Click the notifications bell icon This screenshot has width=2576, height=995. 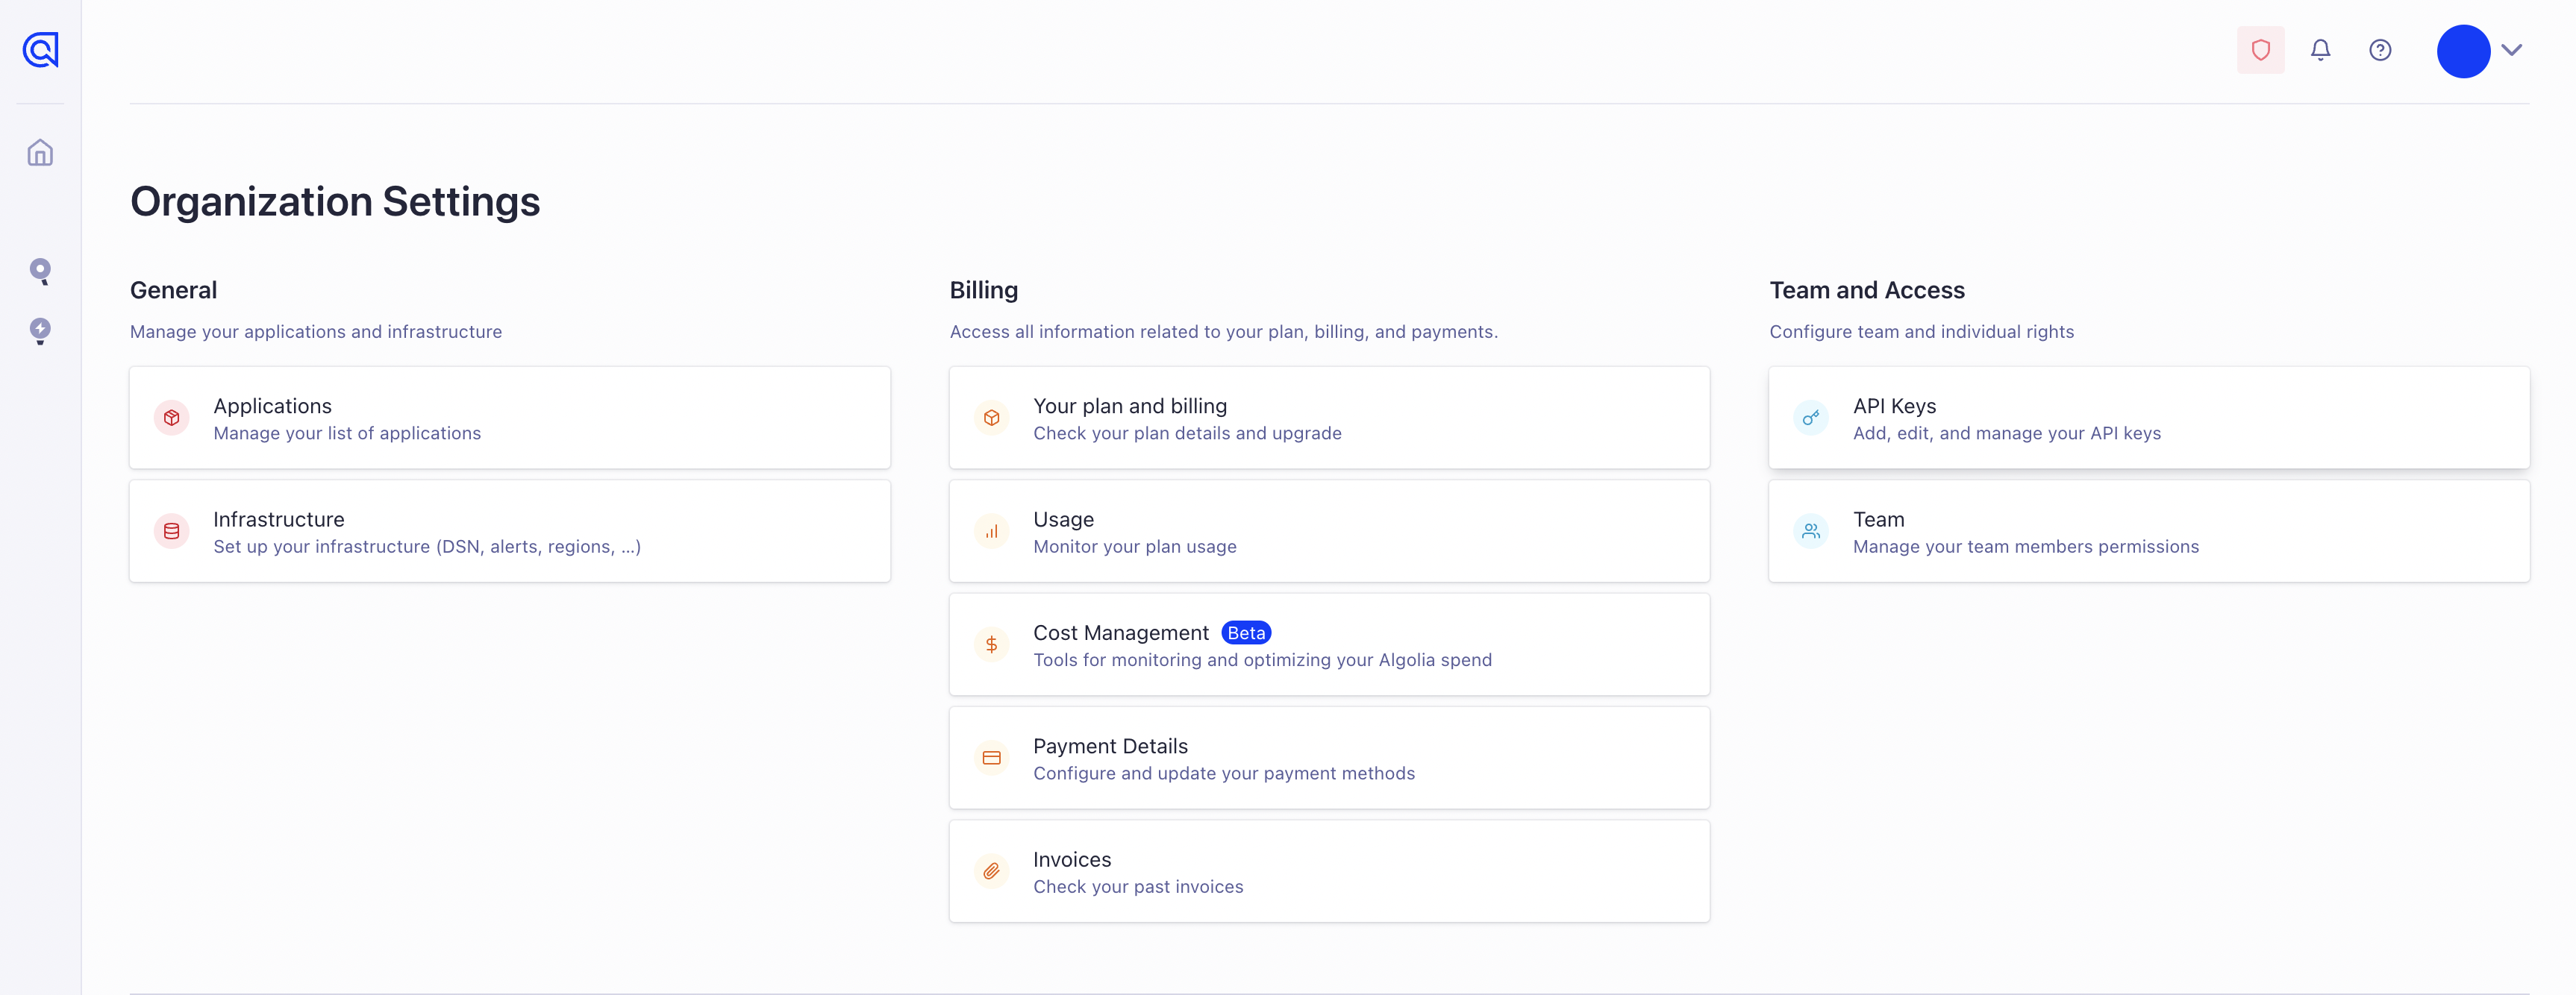pos(2321,49)
